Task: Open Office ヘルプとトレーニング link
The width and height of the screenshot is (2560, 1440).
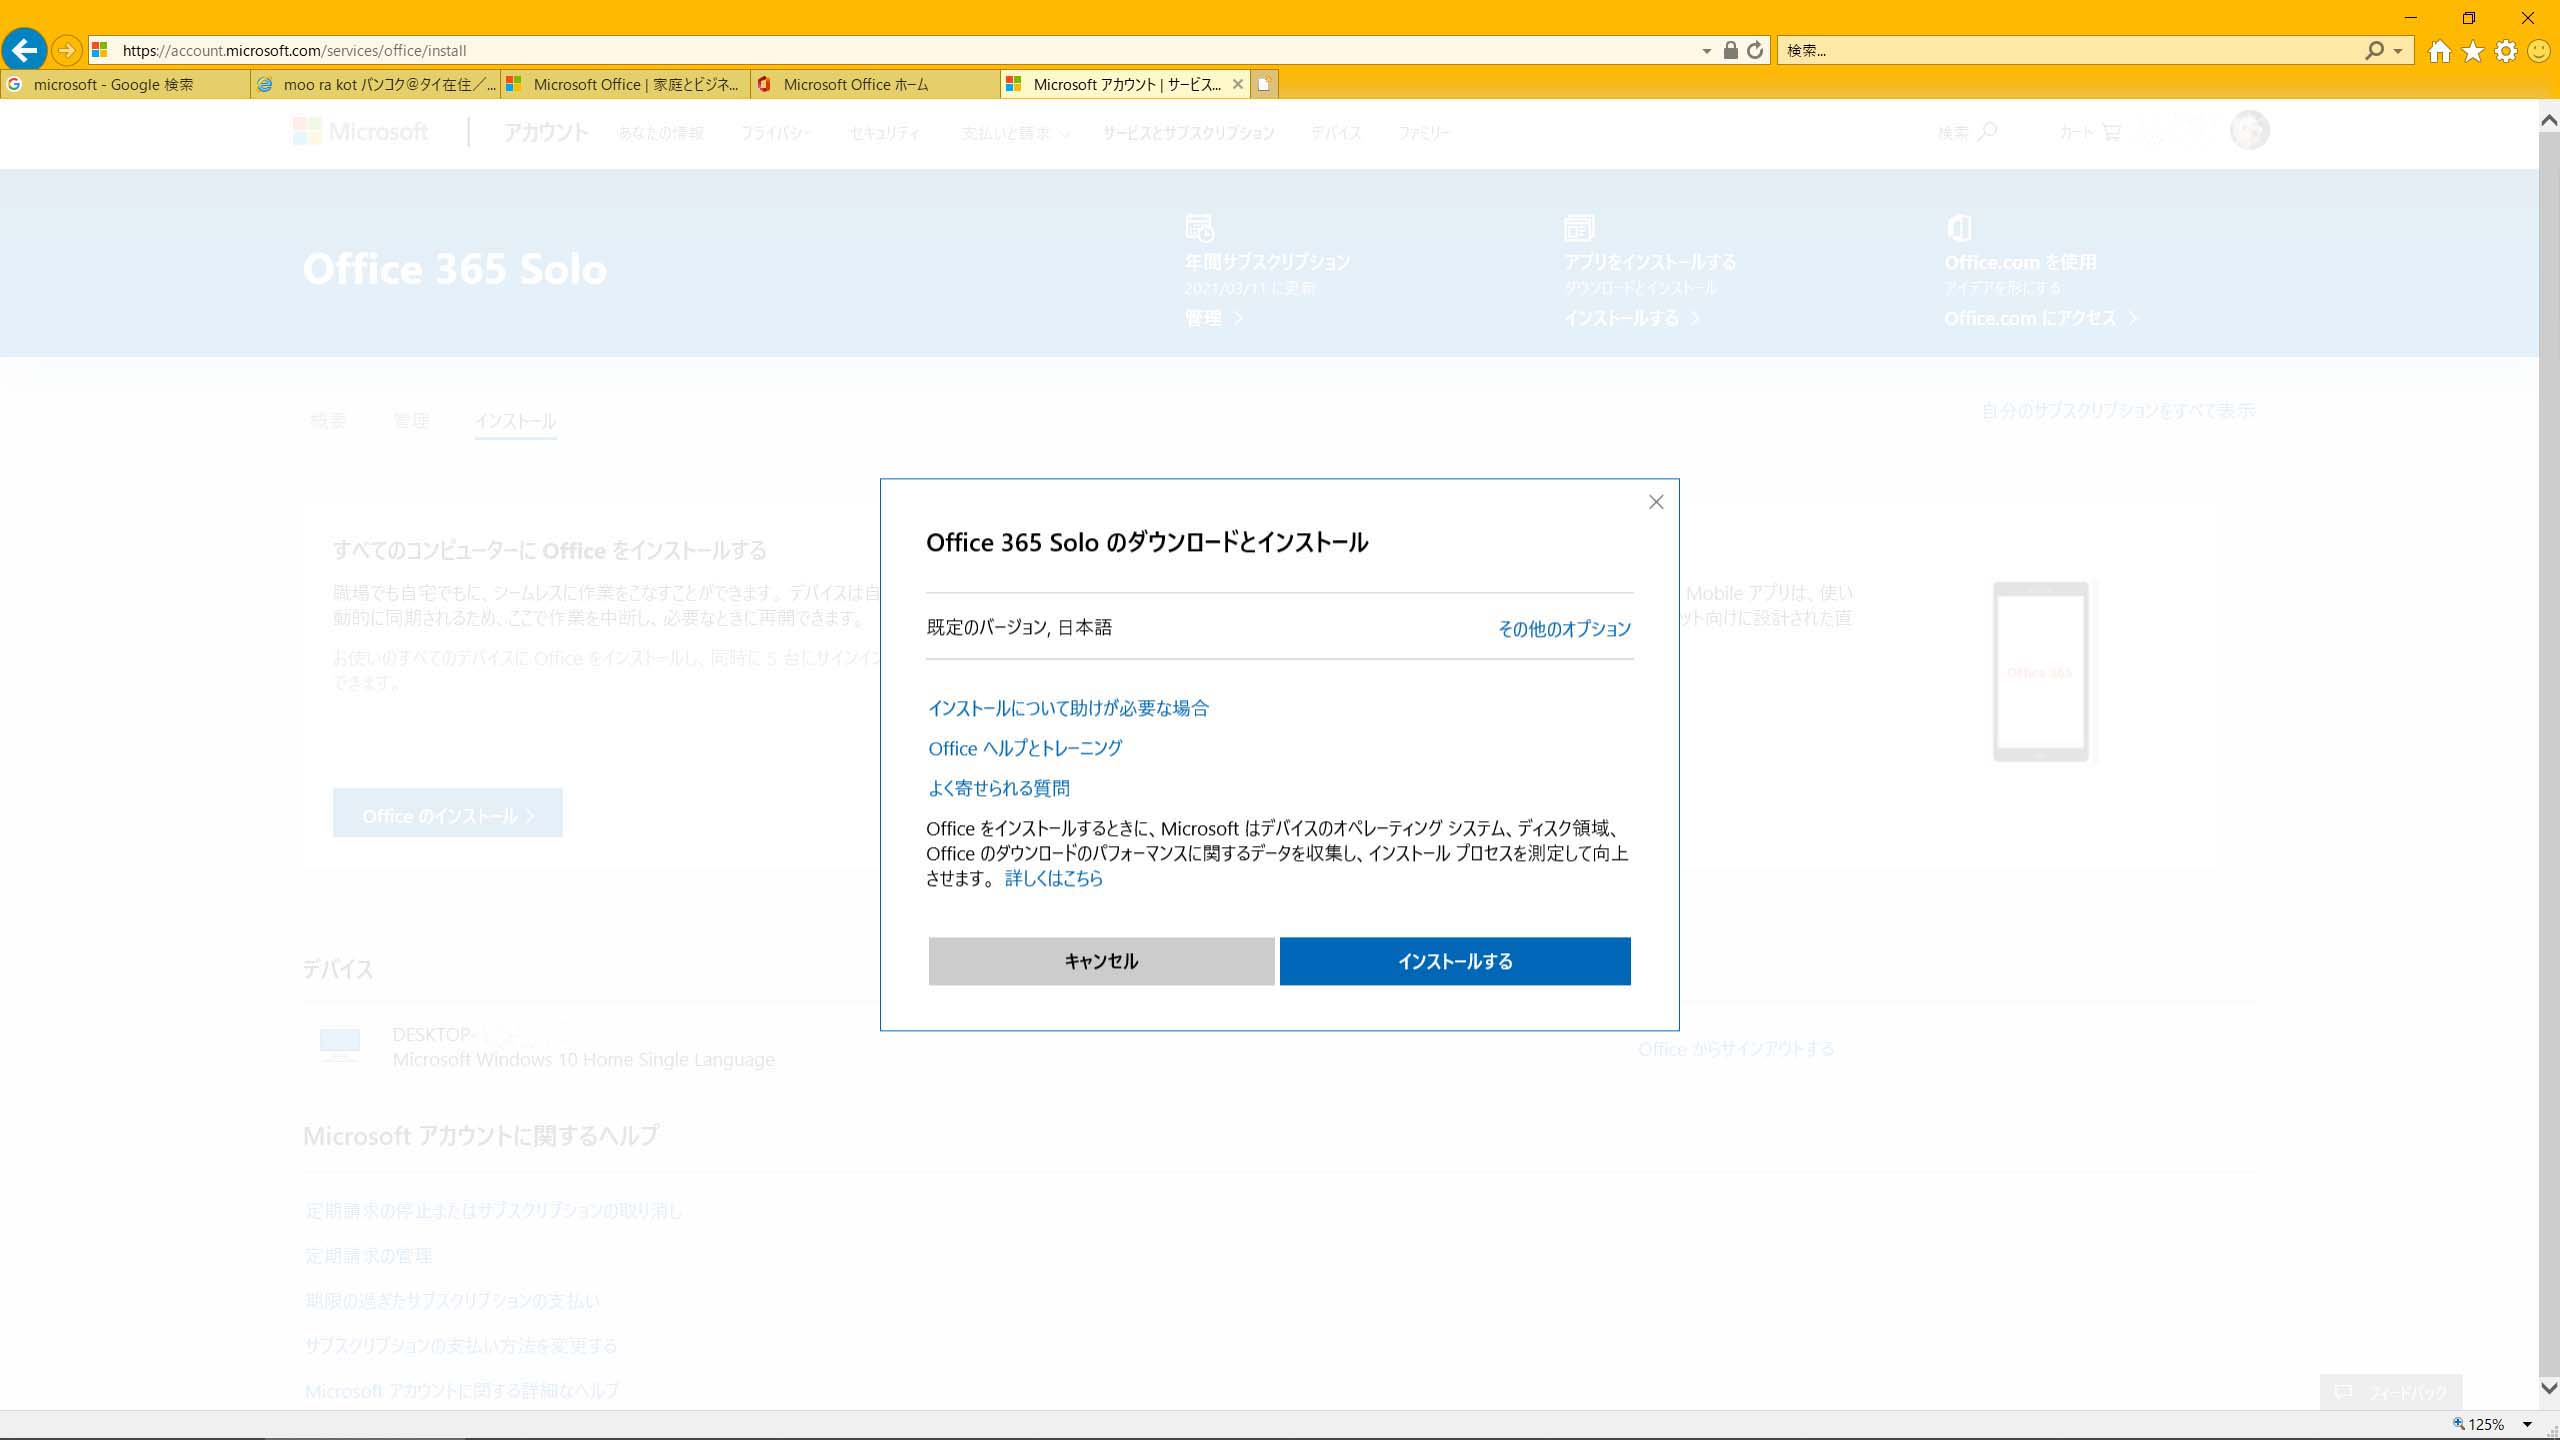Action: pyautogui.click(x=1025, y=748)
